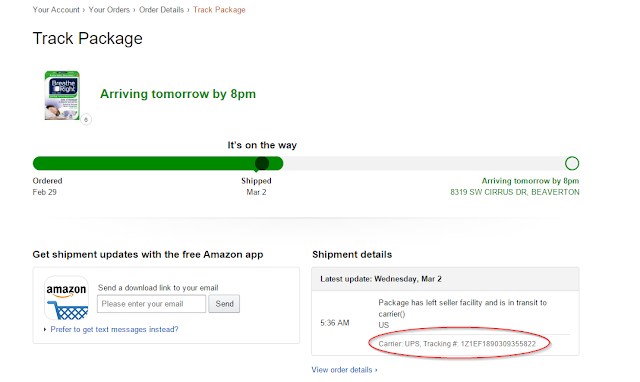Click the Amazon shopping cart app icon
The width and height of the screenshot is (640, 382).
tap(66, 298)
